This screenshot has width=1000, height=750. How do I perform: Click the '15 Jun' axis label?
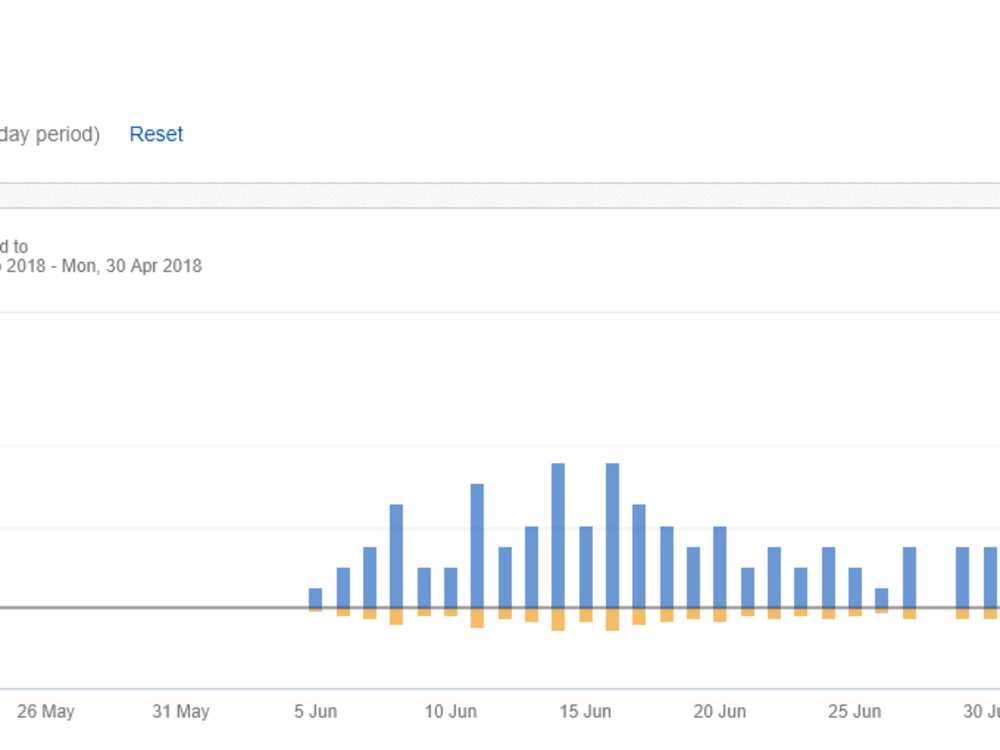pos(585,711)
